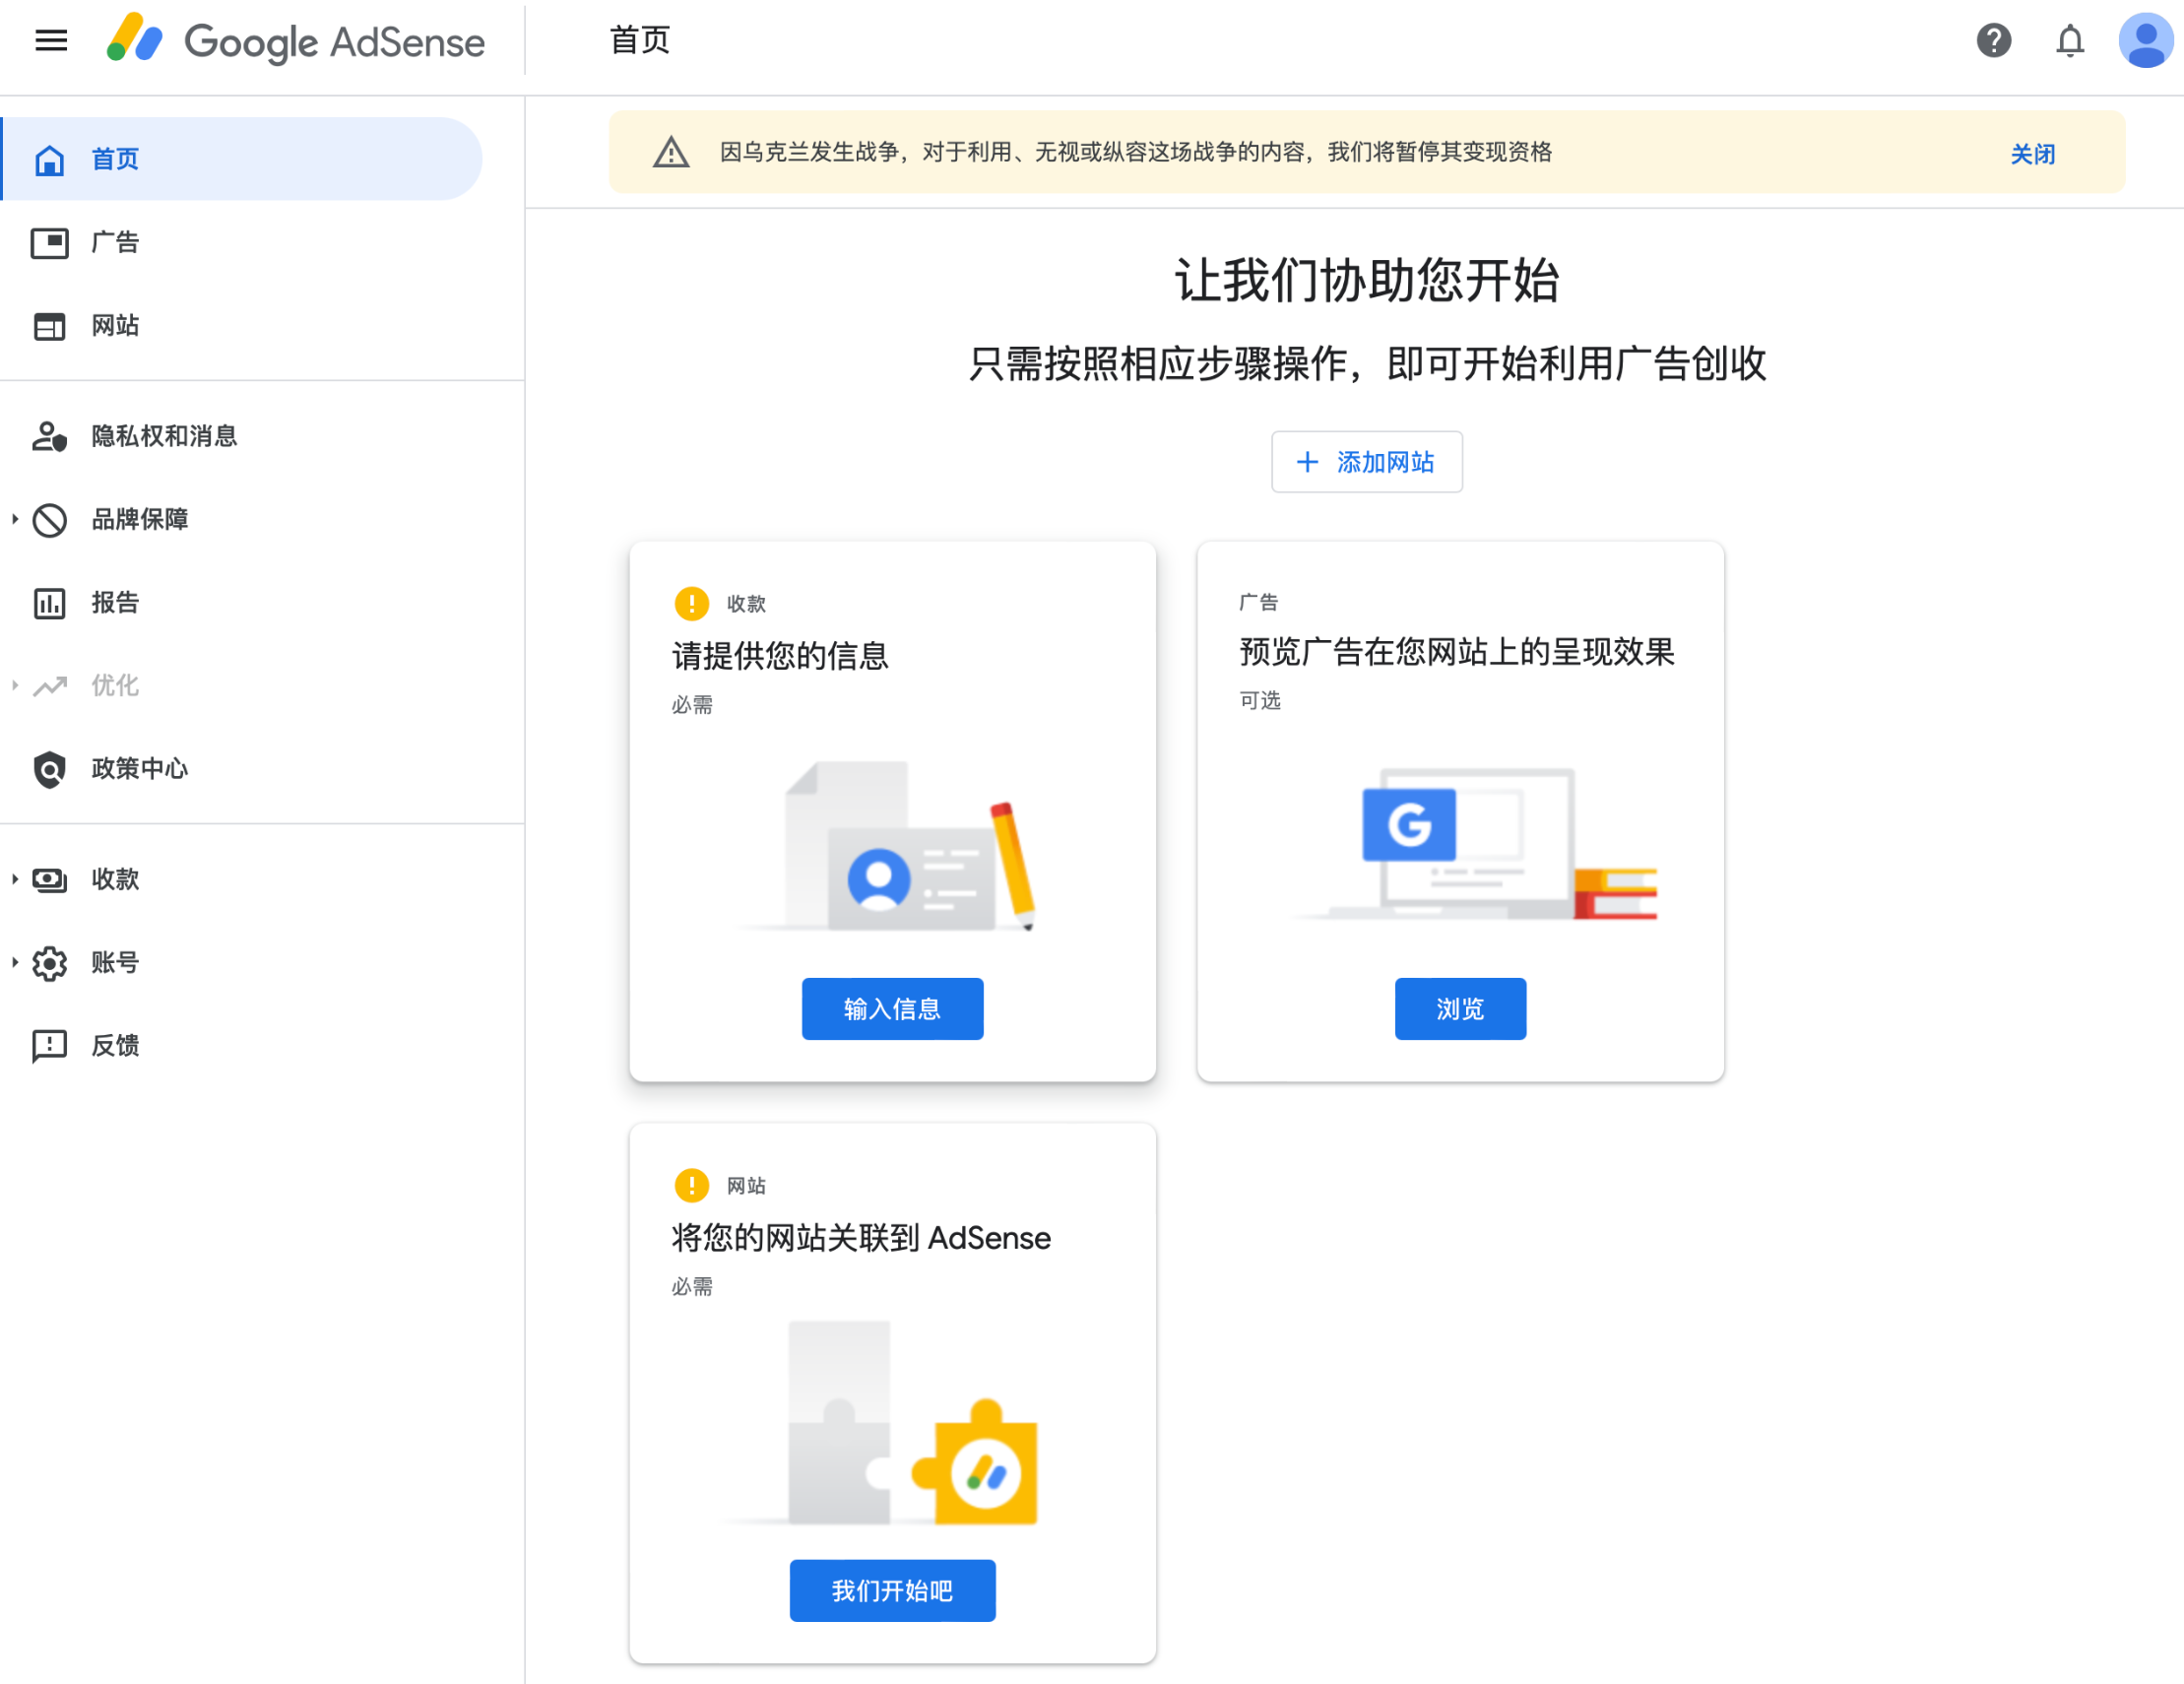Click the 反馈 feedback bubble icon
The image size is (2184, 1684).
click(49, 1046)
